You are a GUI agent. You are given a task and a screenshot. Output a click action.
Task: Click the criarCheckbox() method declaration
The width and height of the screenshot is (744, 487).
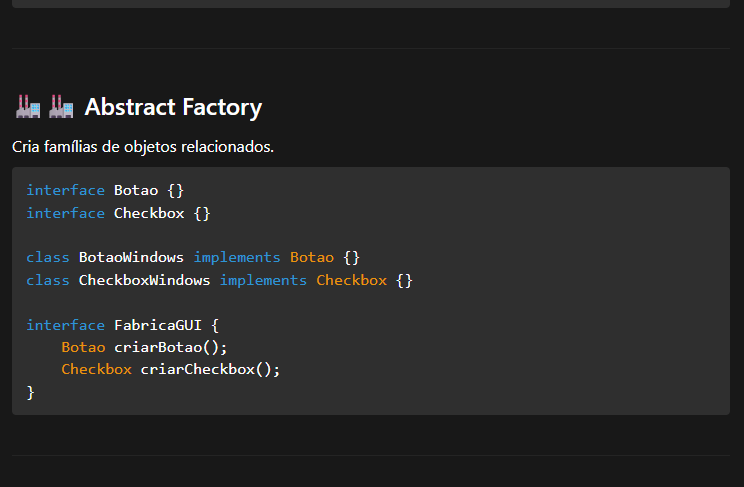210,369
